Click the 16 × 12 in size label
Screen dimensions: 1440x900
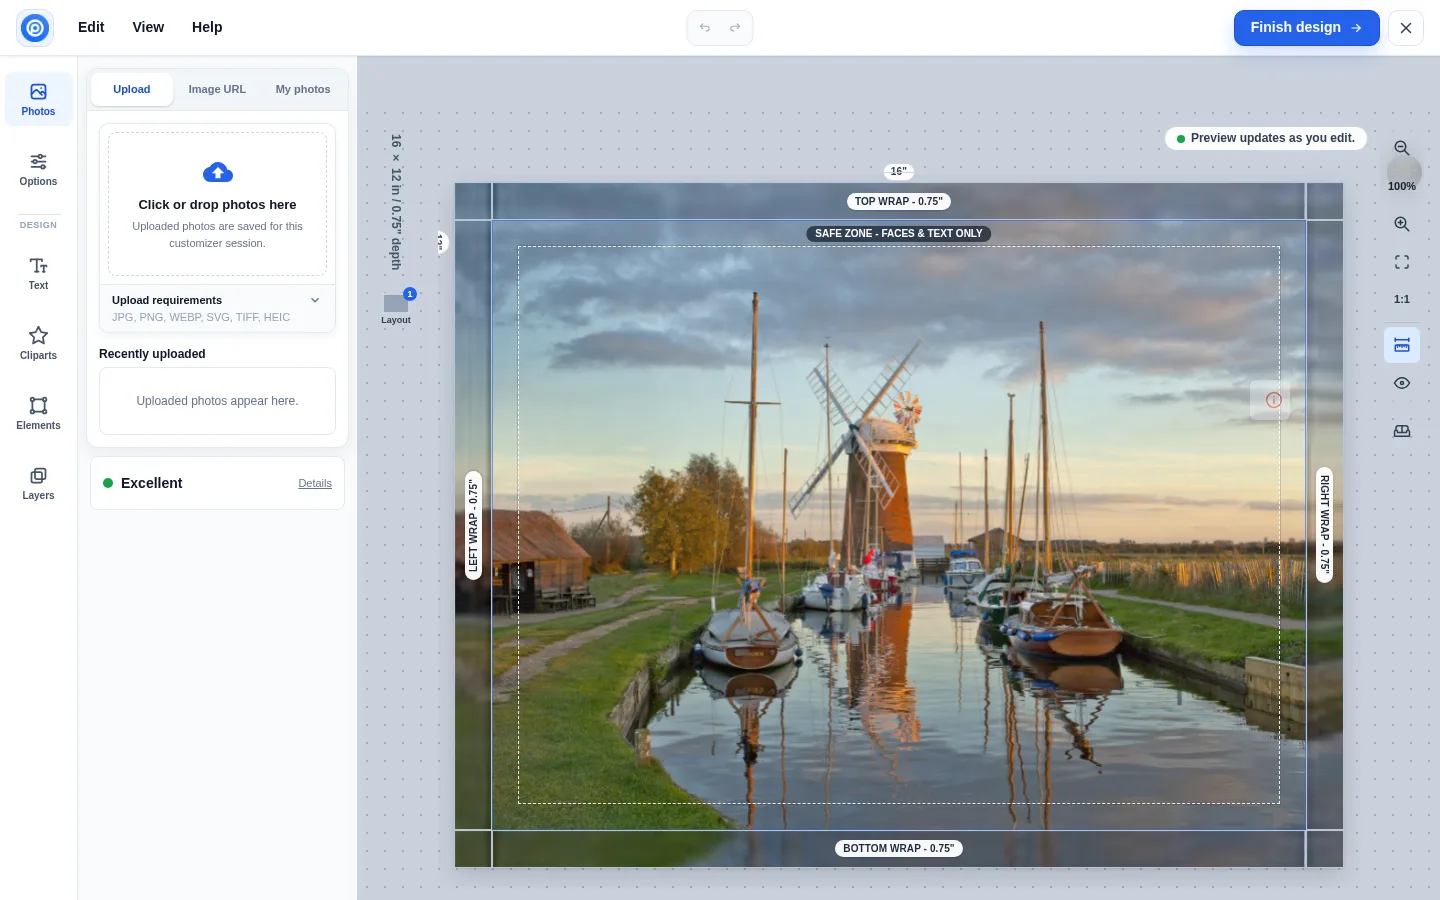[396, 202]
